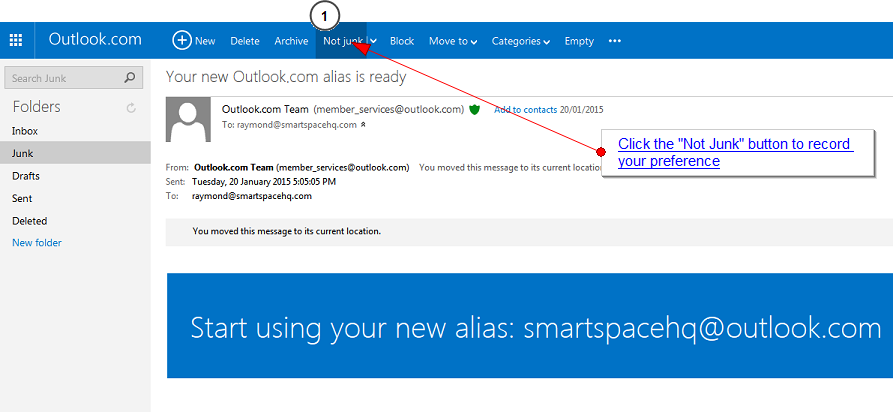Open the Inbox folder
Image resolution: width=893 pixels, height=412 pixels.
75,131
